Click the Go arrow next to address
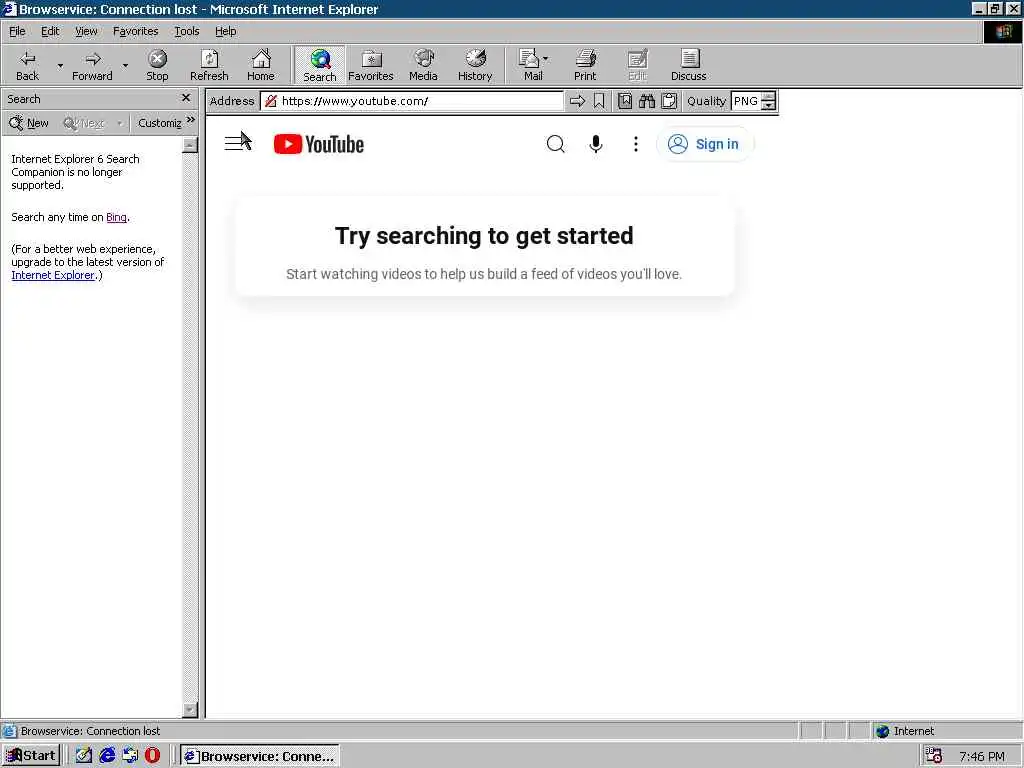This screenshot has height=768, width=1024. click(577, 101)
